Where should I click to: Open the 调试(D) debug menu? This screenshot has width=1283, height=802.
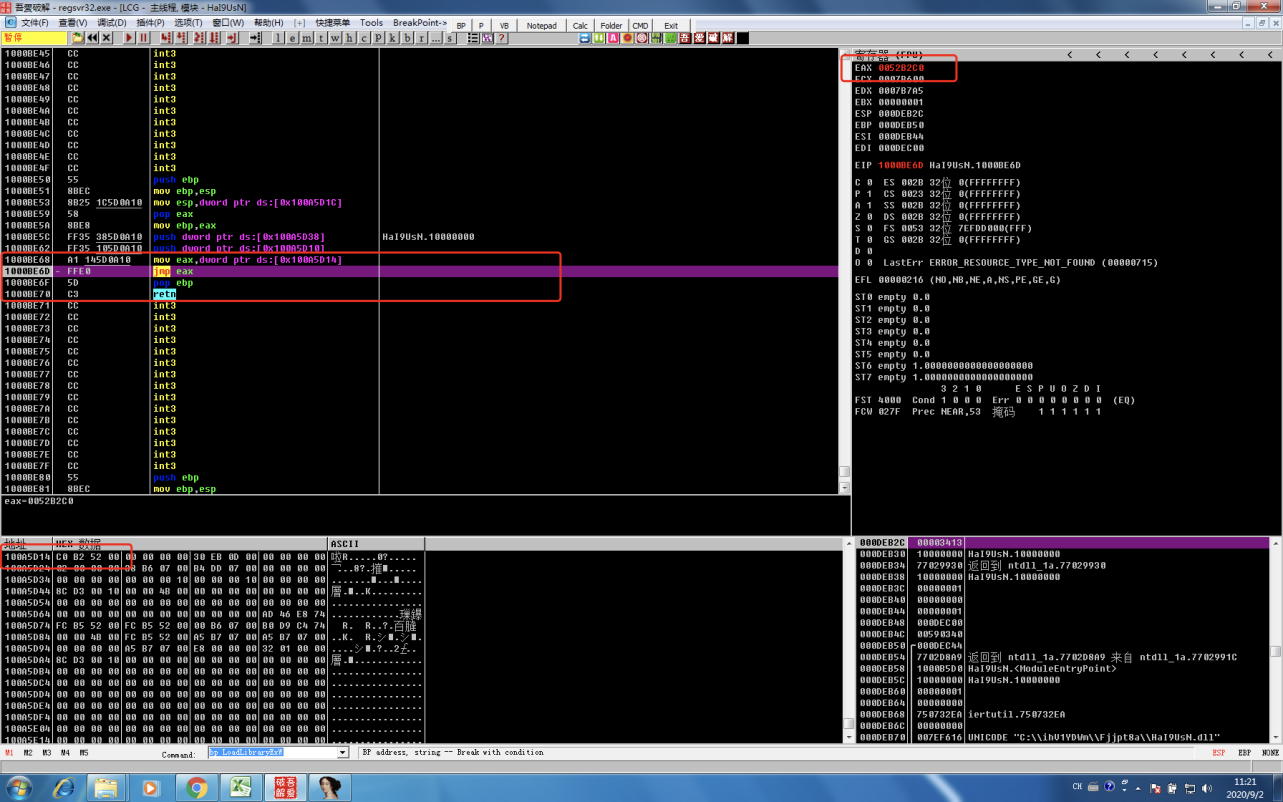tap(111, 23)
